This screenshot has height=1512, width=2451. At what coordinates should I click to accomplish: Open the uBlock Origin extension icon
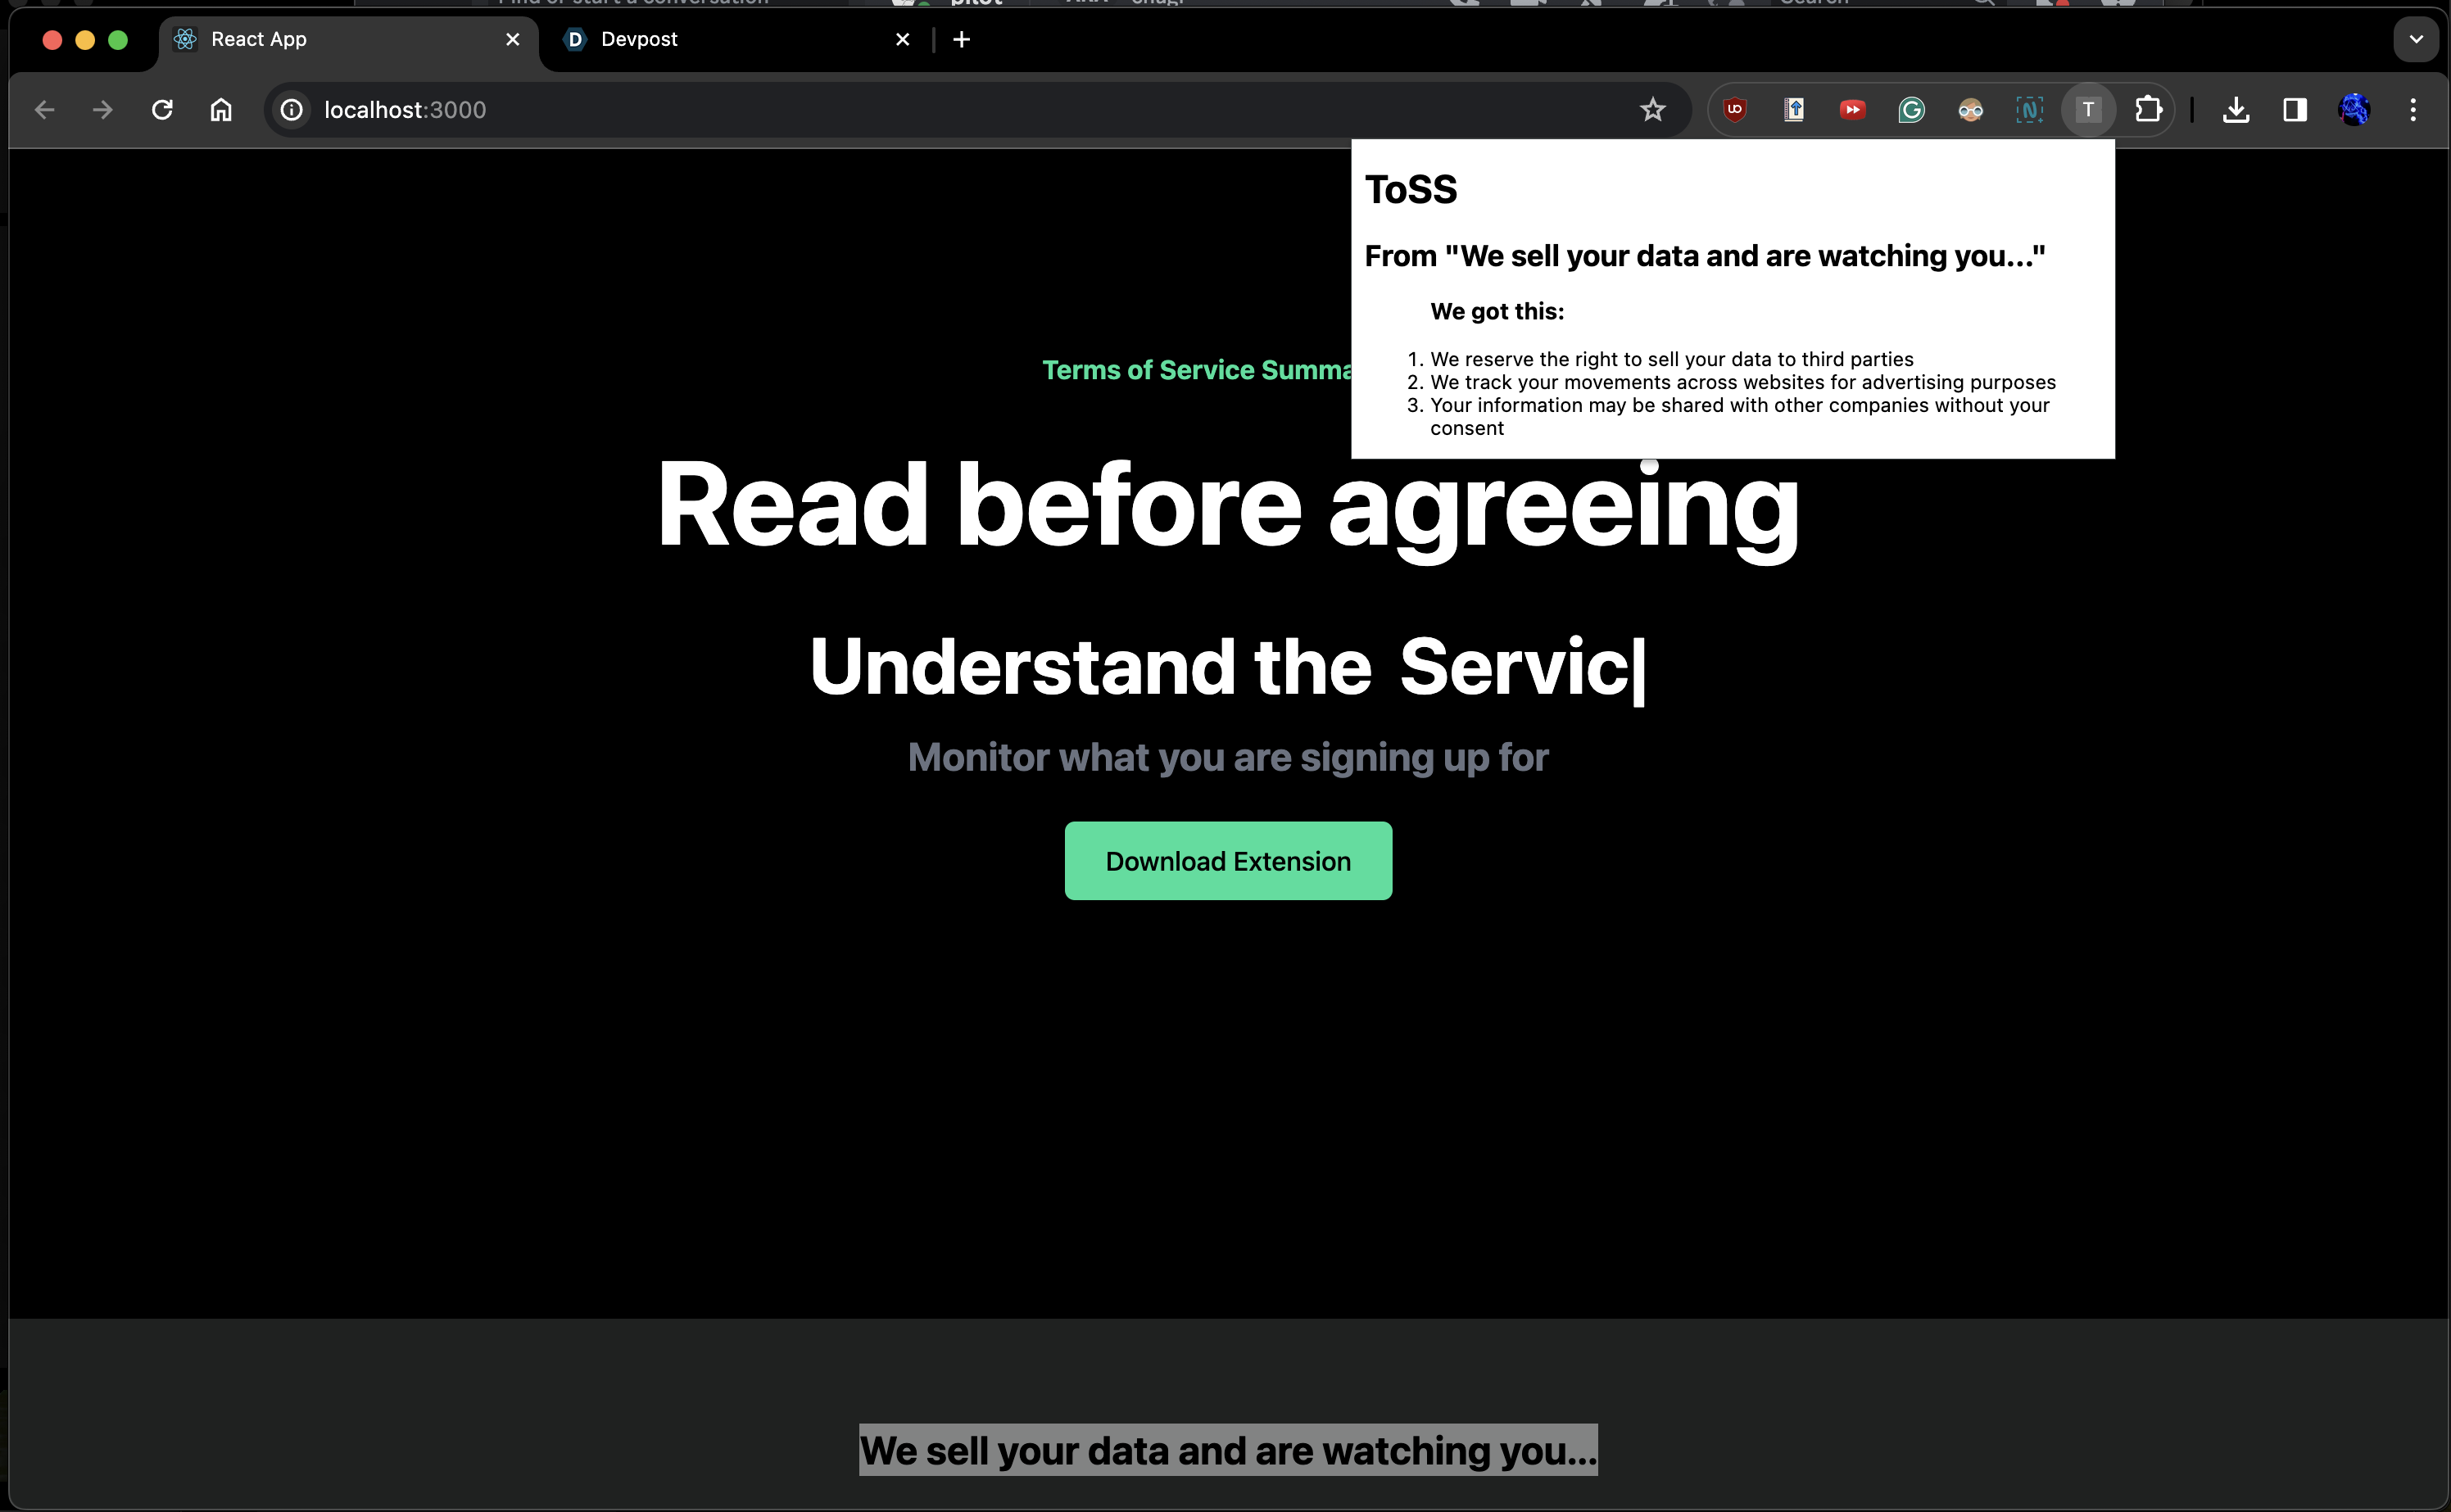pos(1735,110)
